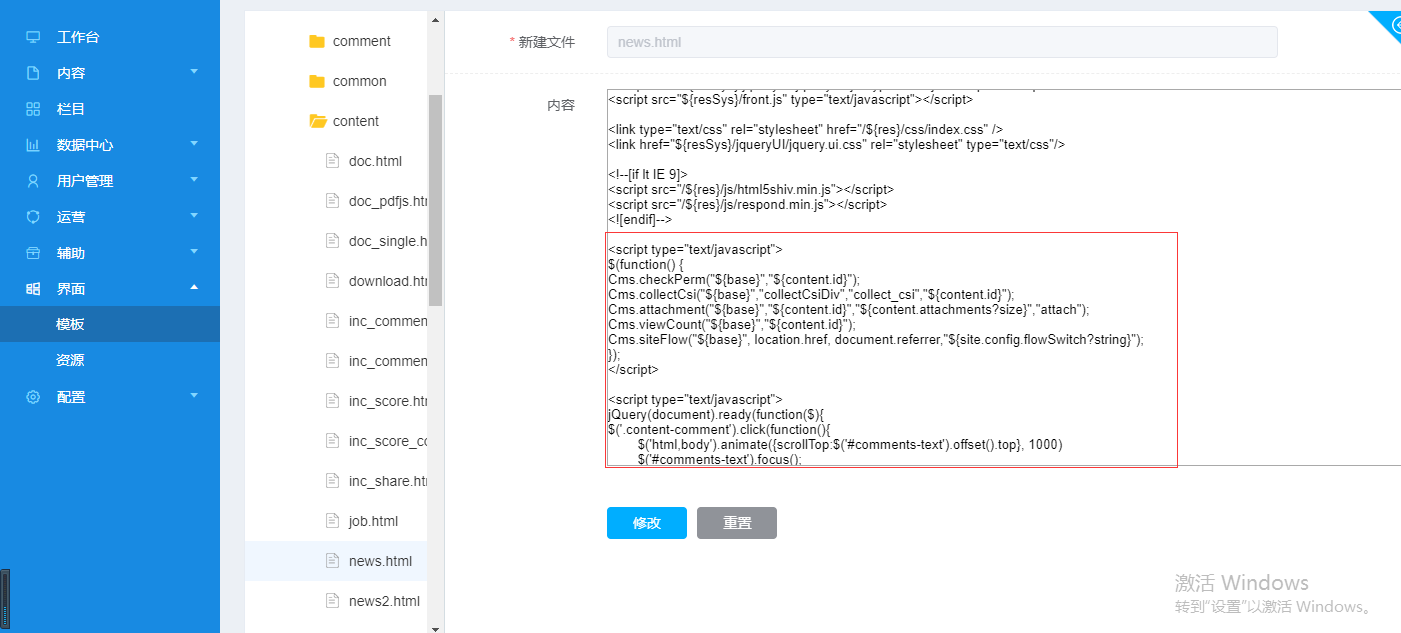Click the 用户管理 user icon
This screenshot has width=1401, height=633.
click(x=33, y=181)
